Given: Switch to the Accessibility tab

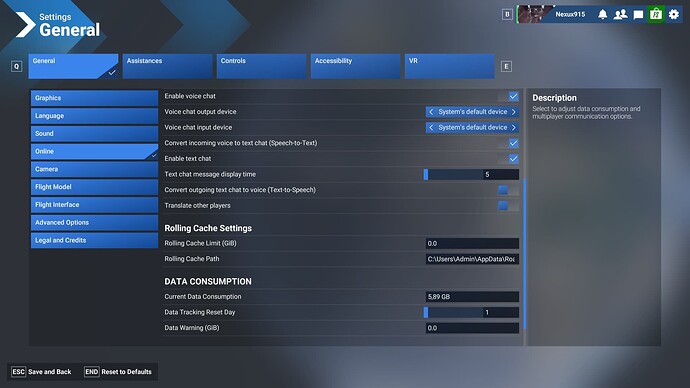Looking at the screenshot, I should tap(356, 66).
